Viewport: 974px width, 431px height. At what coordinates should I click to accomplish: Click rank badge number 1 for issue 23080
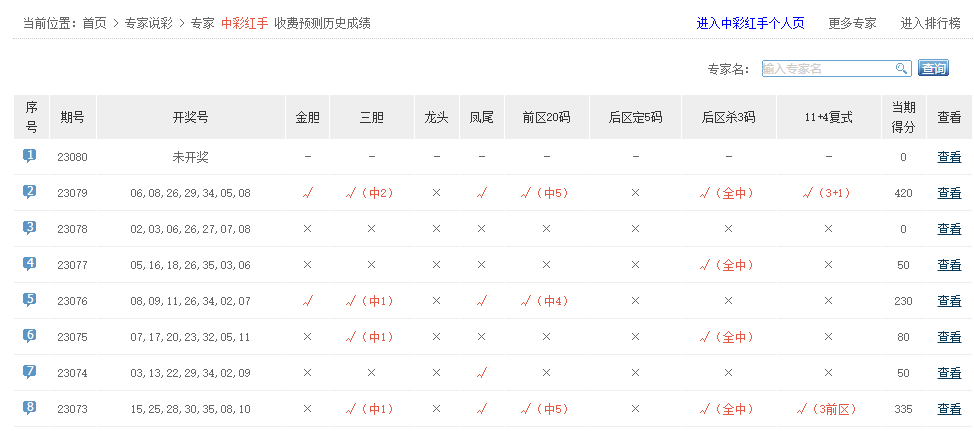[30, 156]
